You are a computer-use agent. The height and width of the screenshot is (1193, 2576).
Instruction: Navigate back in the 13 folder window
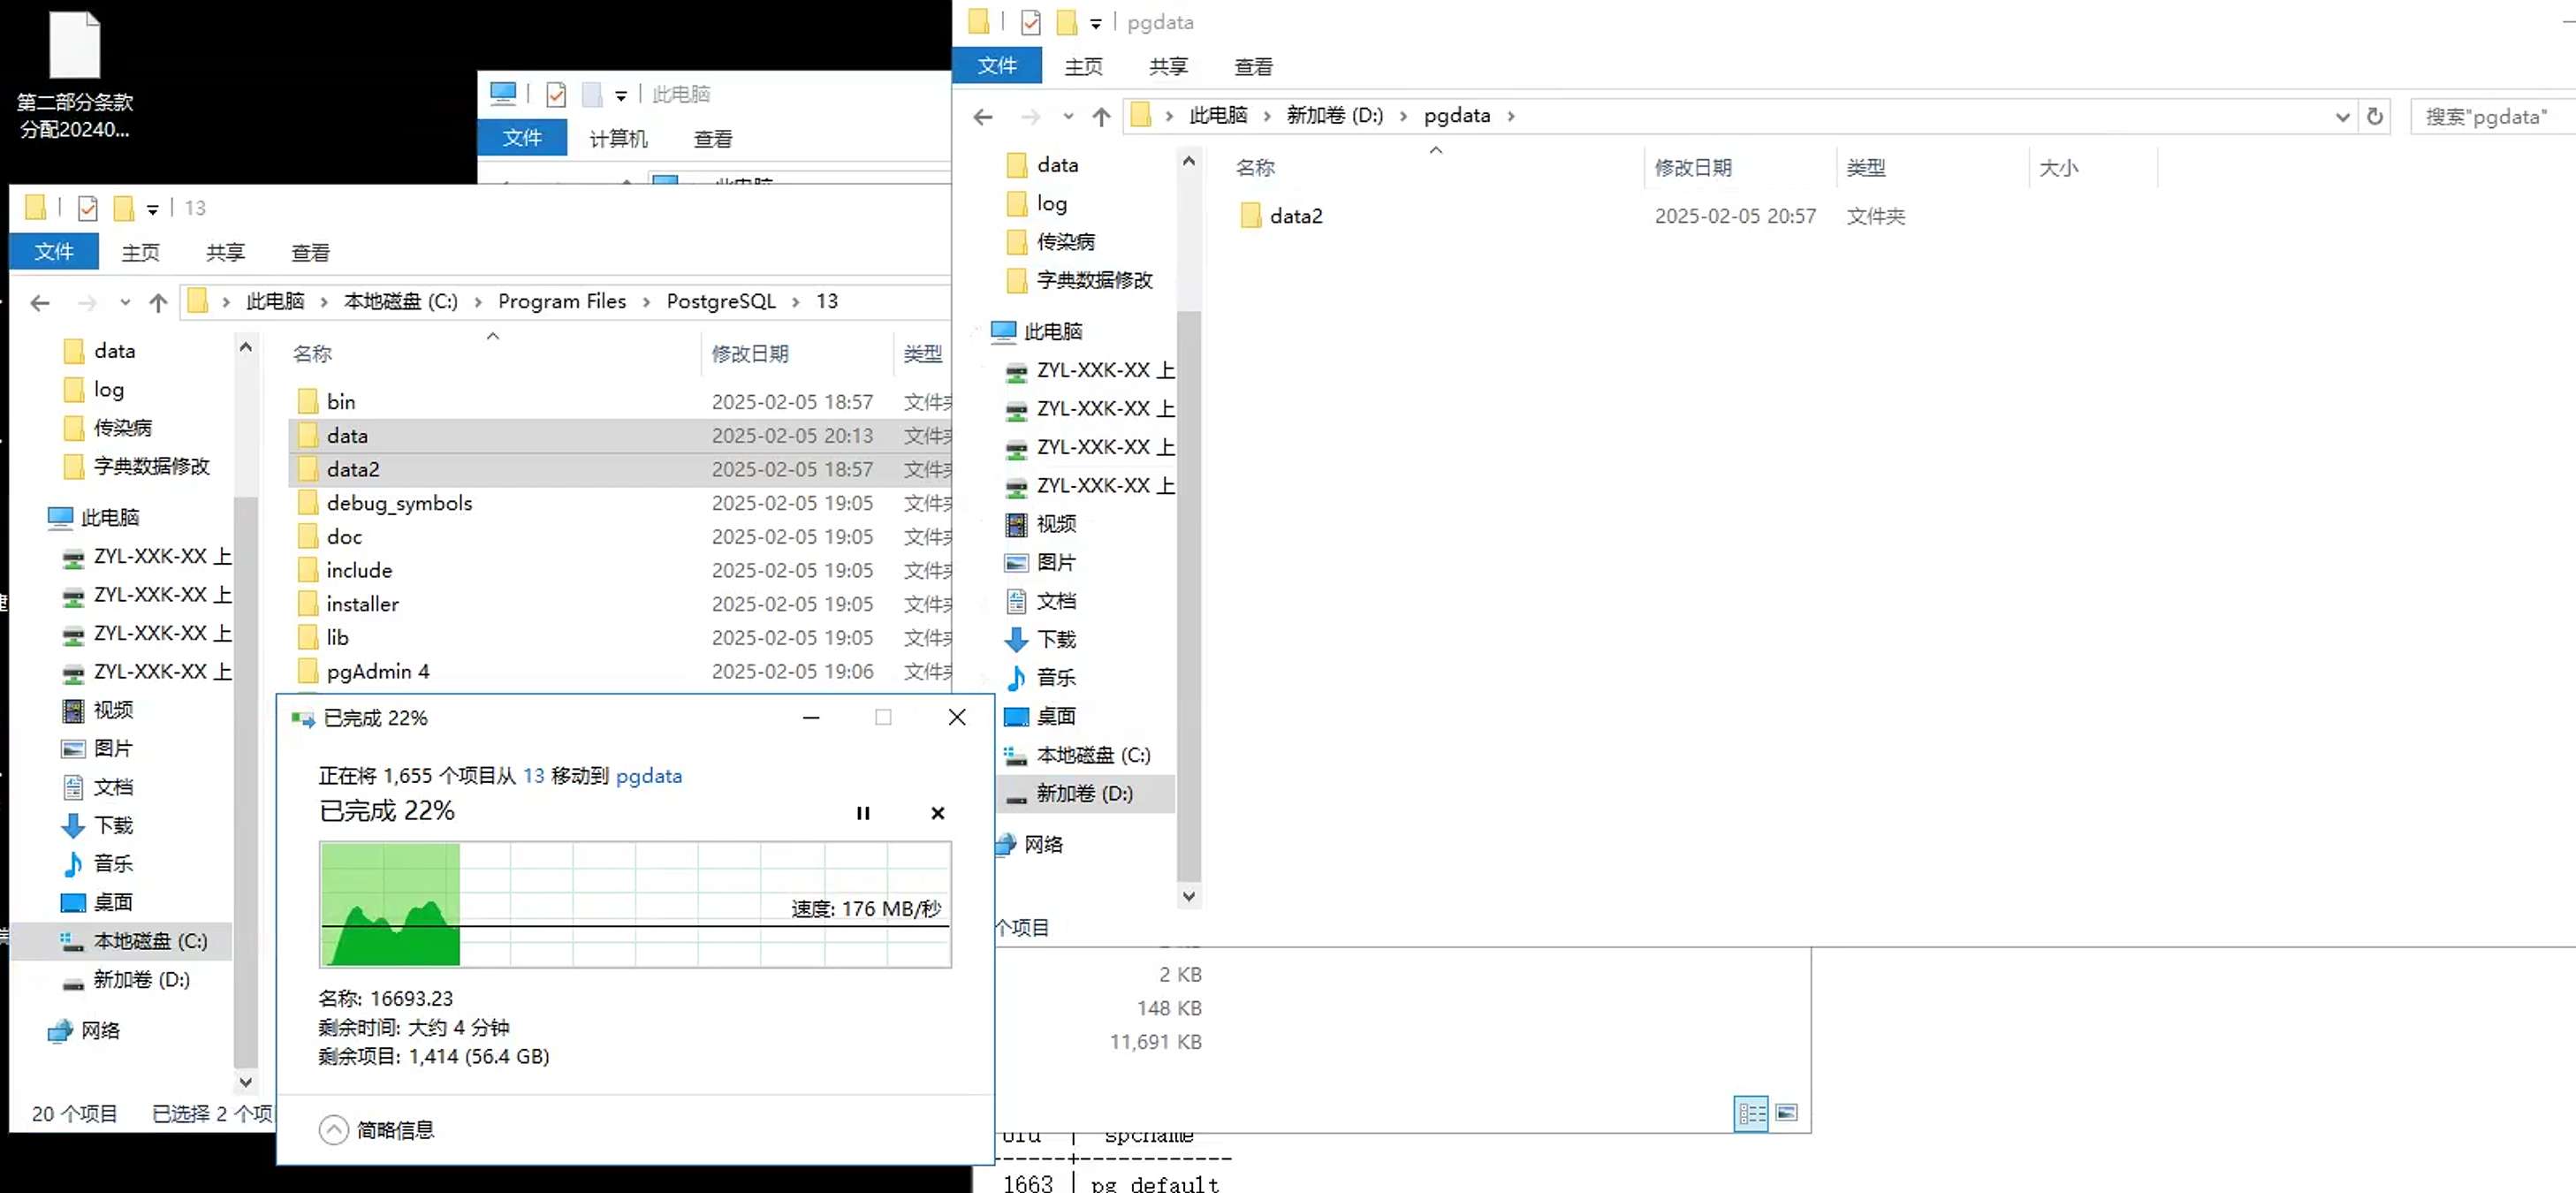pos(40,303)
